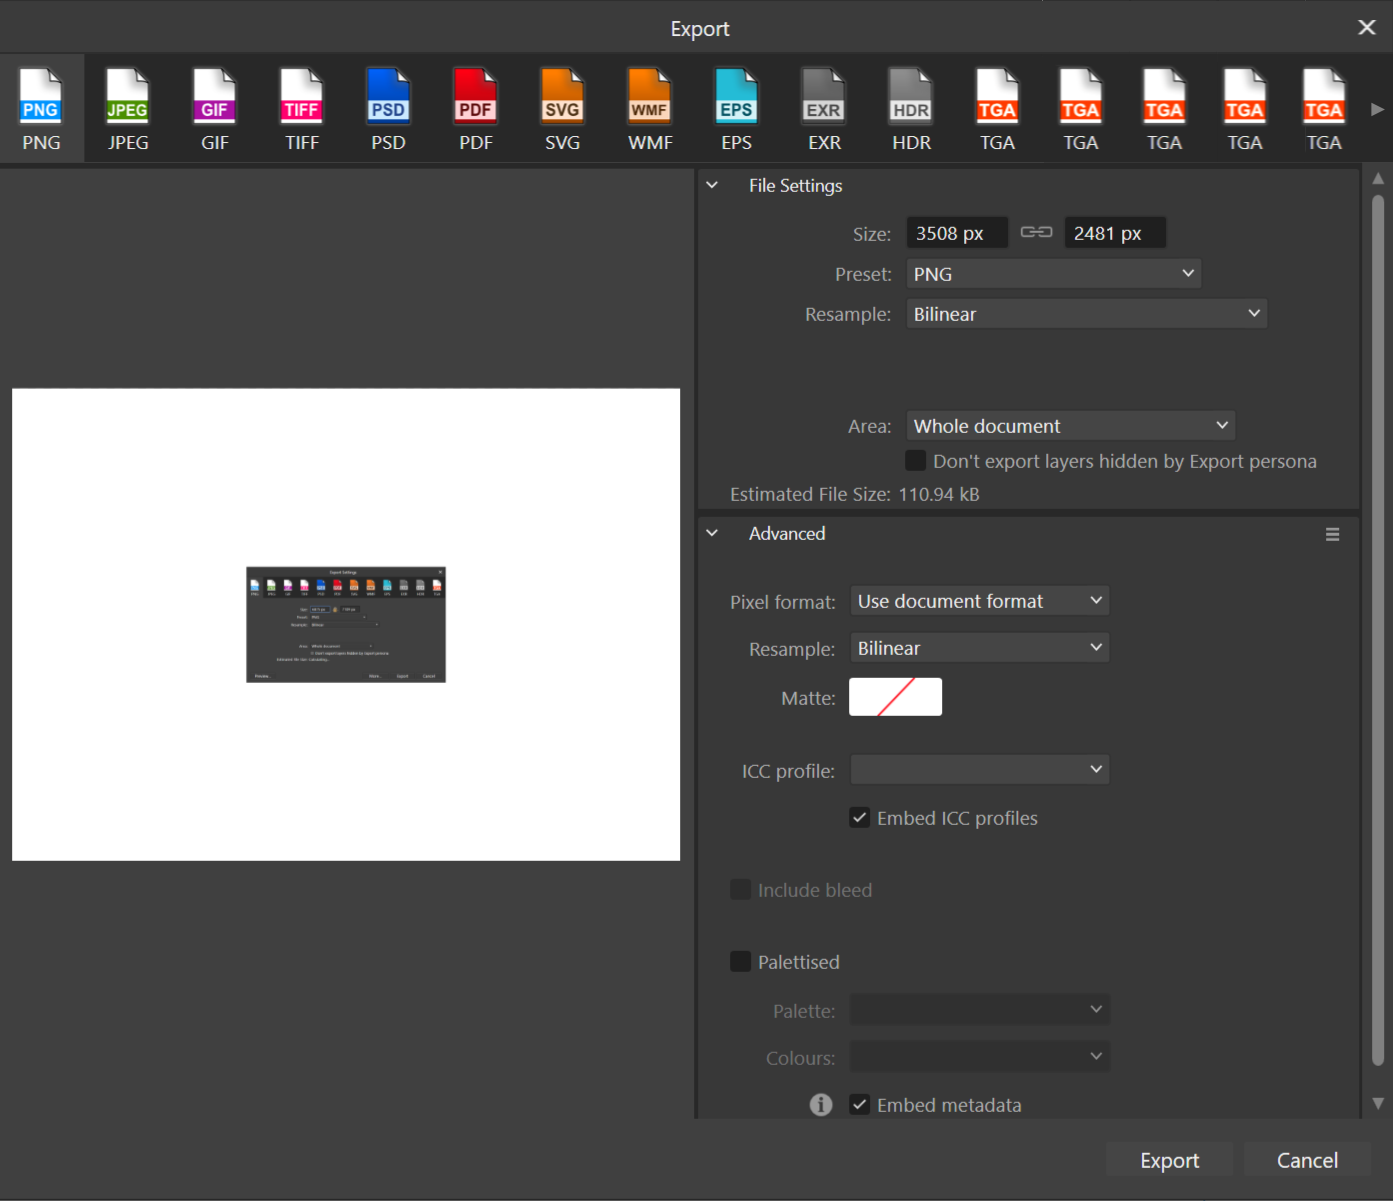Uncheck Embed ICC profiles
Viewport: 1393px width, 1201px height.
(860, 818)
